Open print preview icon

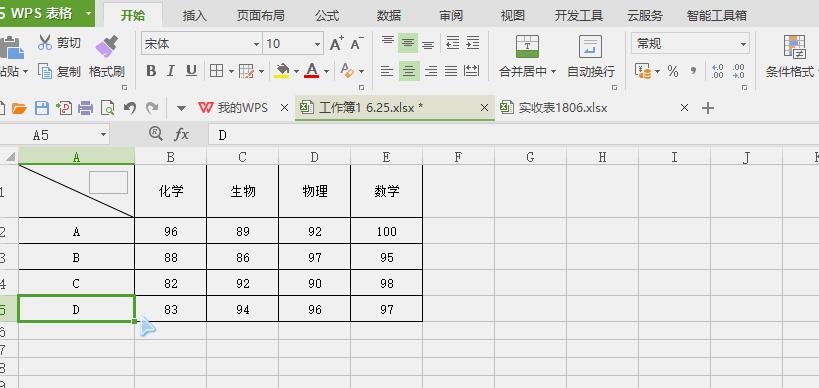(x=108, y=108)
